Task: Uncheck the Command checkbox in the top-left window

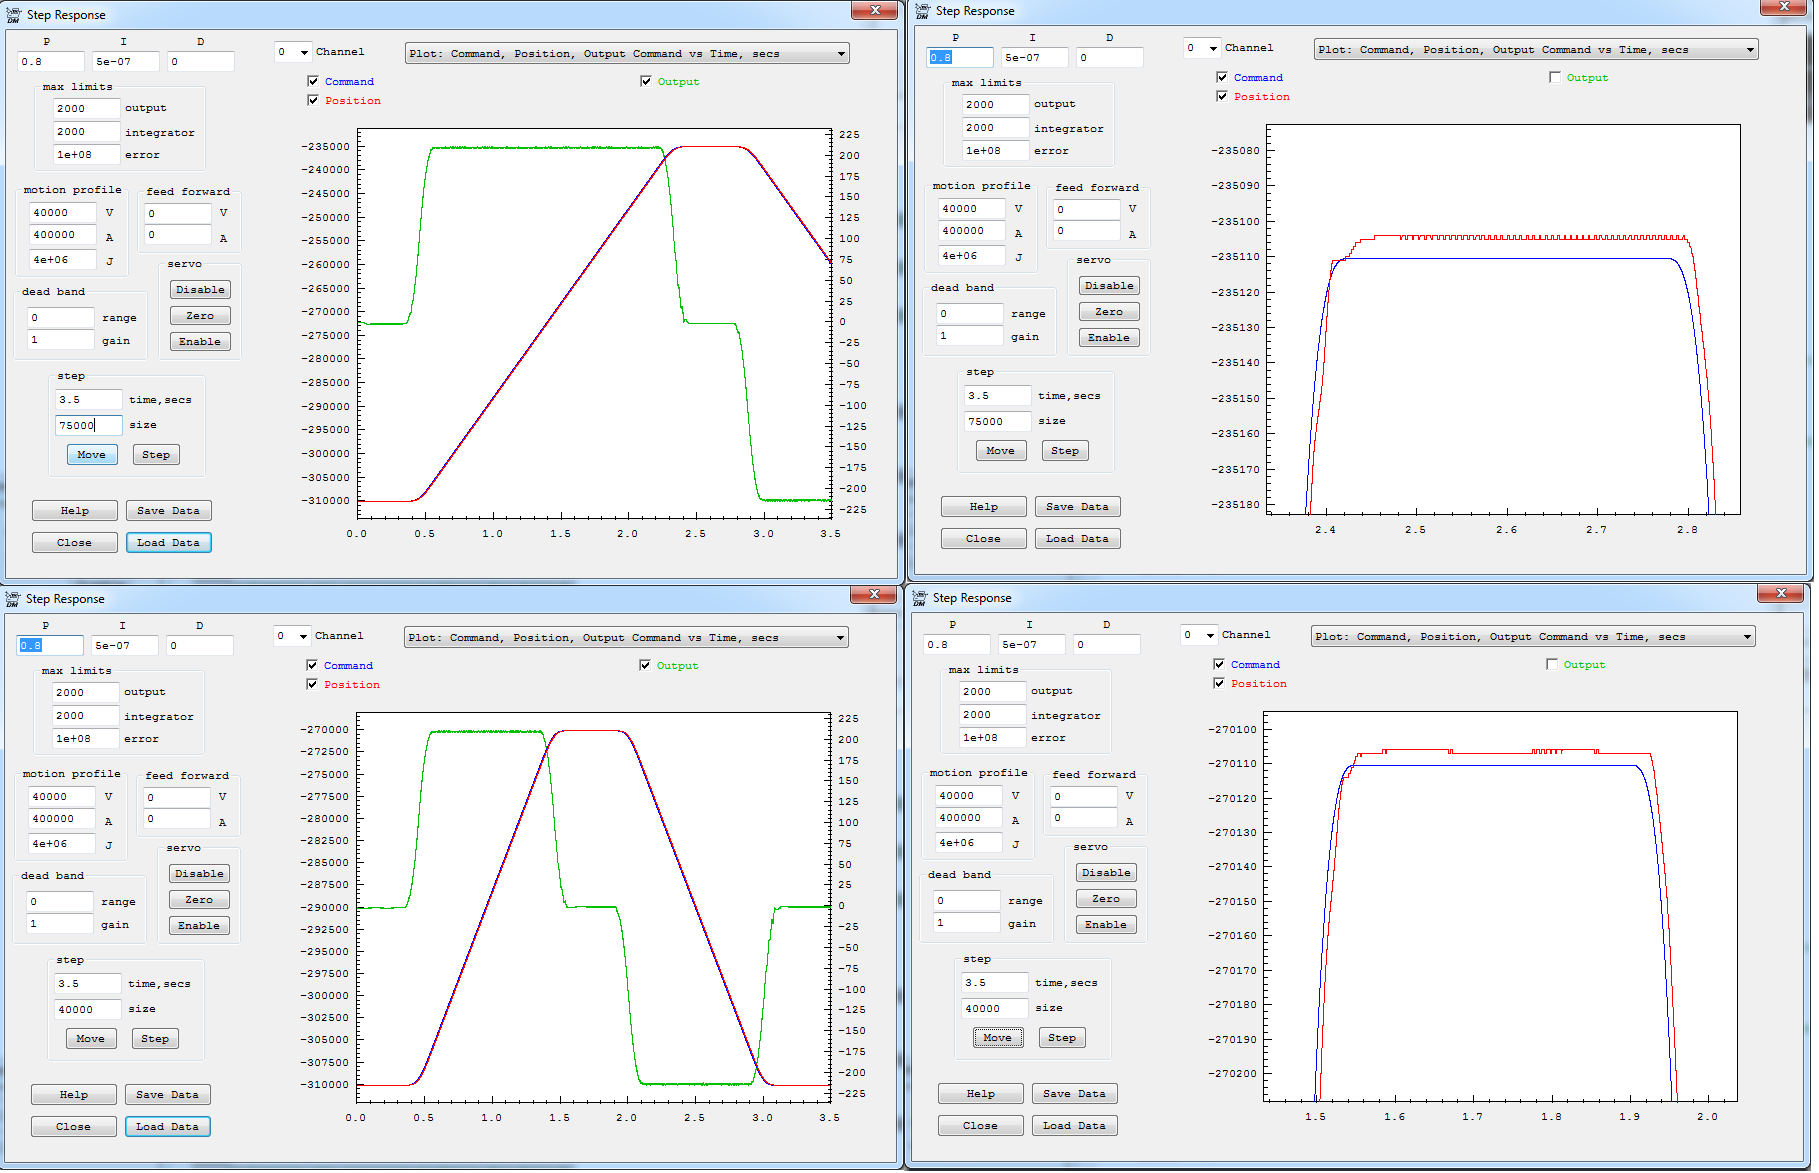Action: point(313,81)
